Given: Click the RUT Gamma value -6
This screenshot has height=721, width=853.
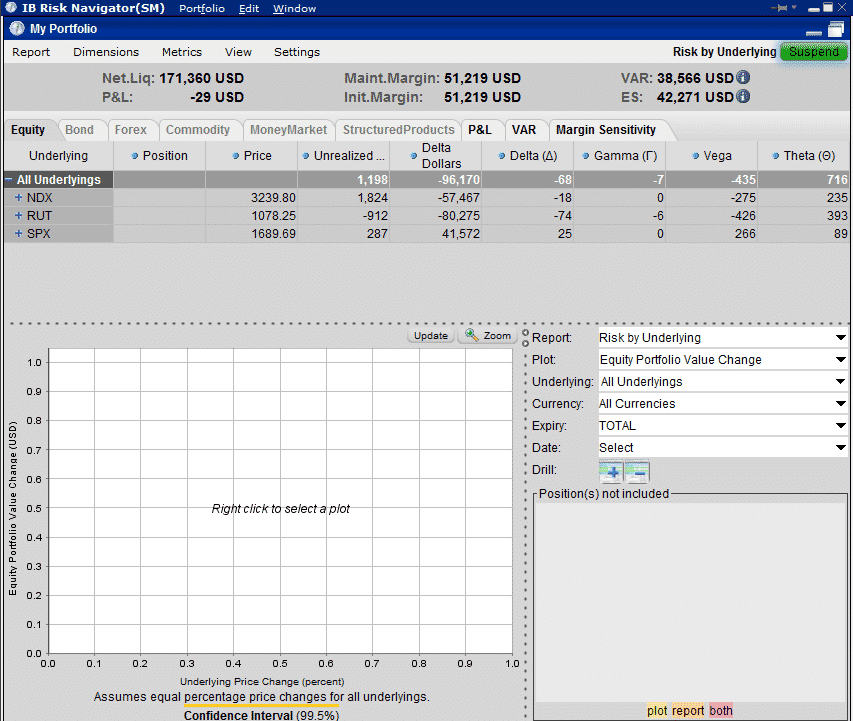Looking at the screenshot, I should click(x=658, y=215).
